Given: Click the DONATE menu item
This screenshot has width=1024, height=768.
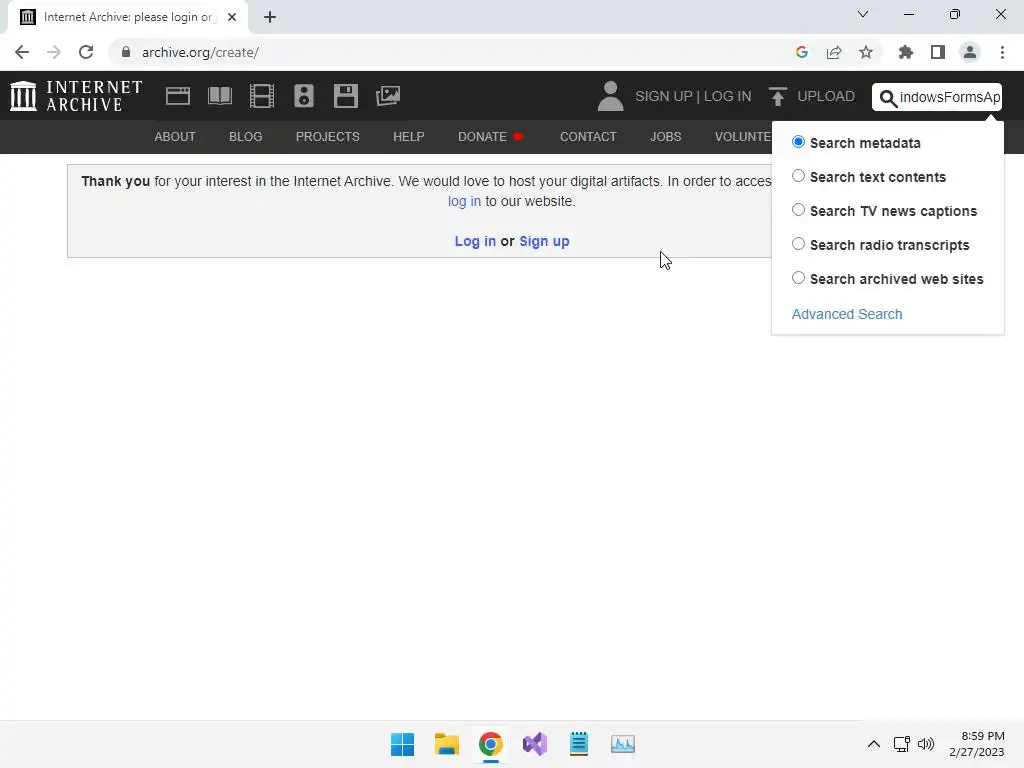Looking at the screenshot, I should click(x=490, y=136).
